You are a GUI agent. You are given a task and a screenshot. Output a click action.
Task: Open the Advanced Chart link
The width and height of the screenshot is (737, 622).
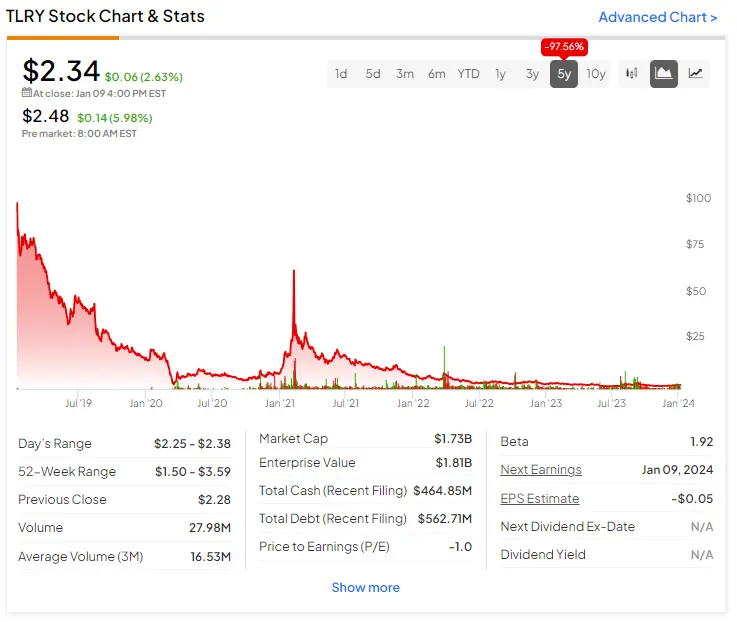tap(658, 17)
